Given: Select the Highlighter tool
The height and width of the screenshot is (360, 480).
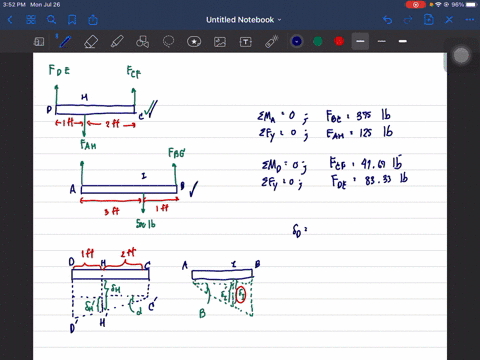Looking at the screenshot, I should click(117, 42).
